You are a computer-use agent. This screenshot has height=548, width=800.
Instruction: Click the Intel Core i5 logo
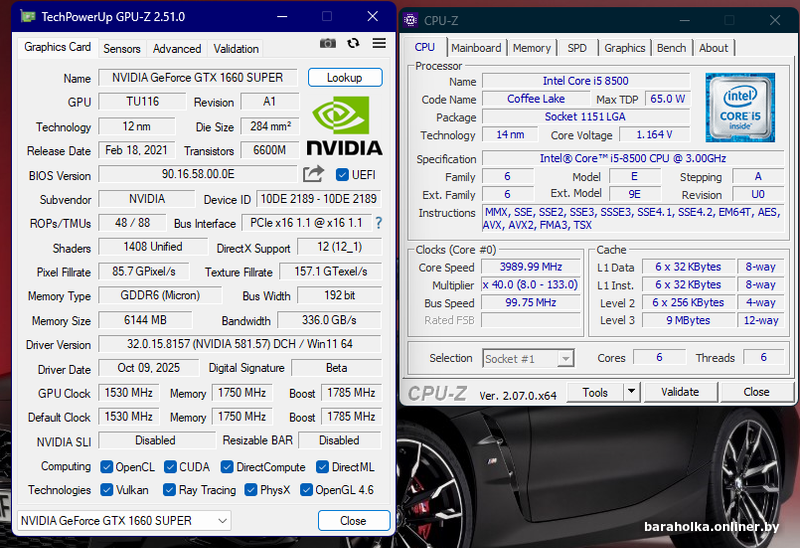click(x=740, y=108)
